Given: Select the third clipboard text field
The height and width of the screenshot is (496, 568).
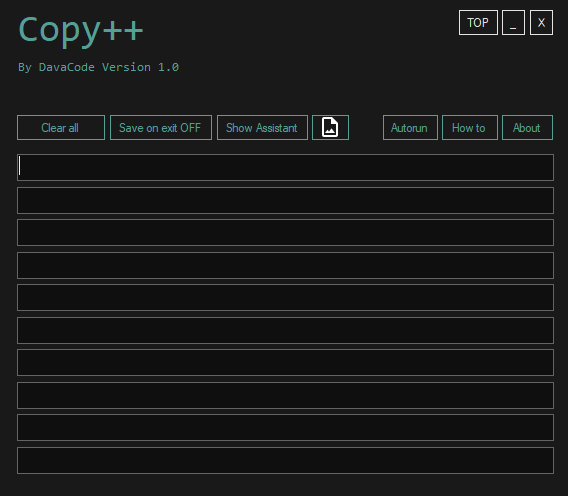Looking at the screenshot, I should tap(285, 232).
